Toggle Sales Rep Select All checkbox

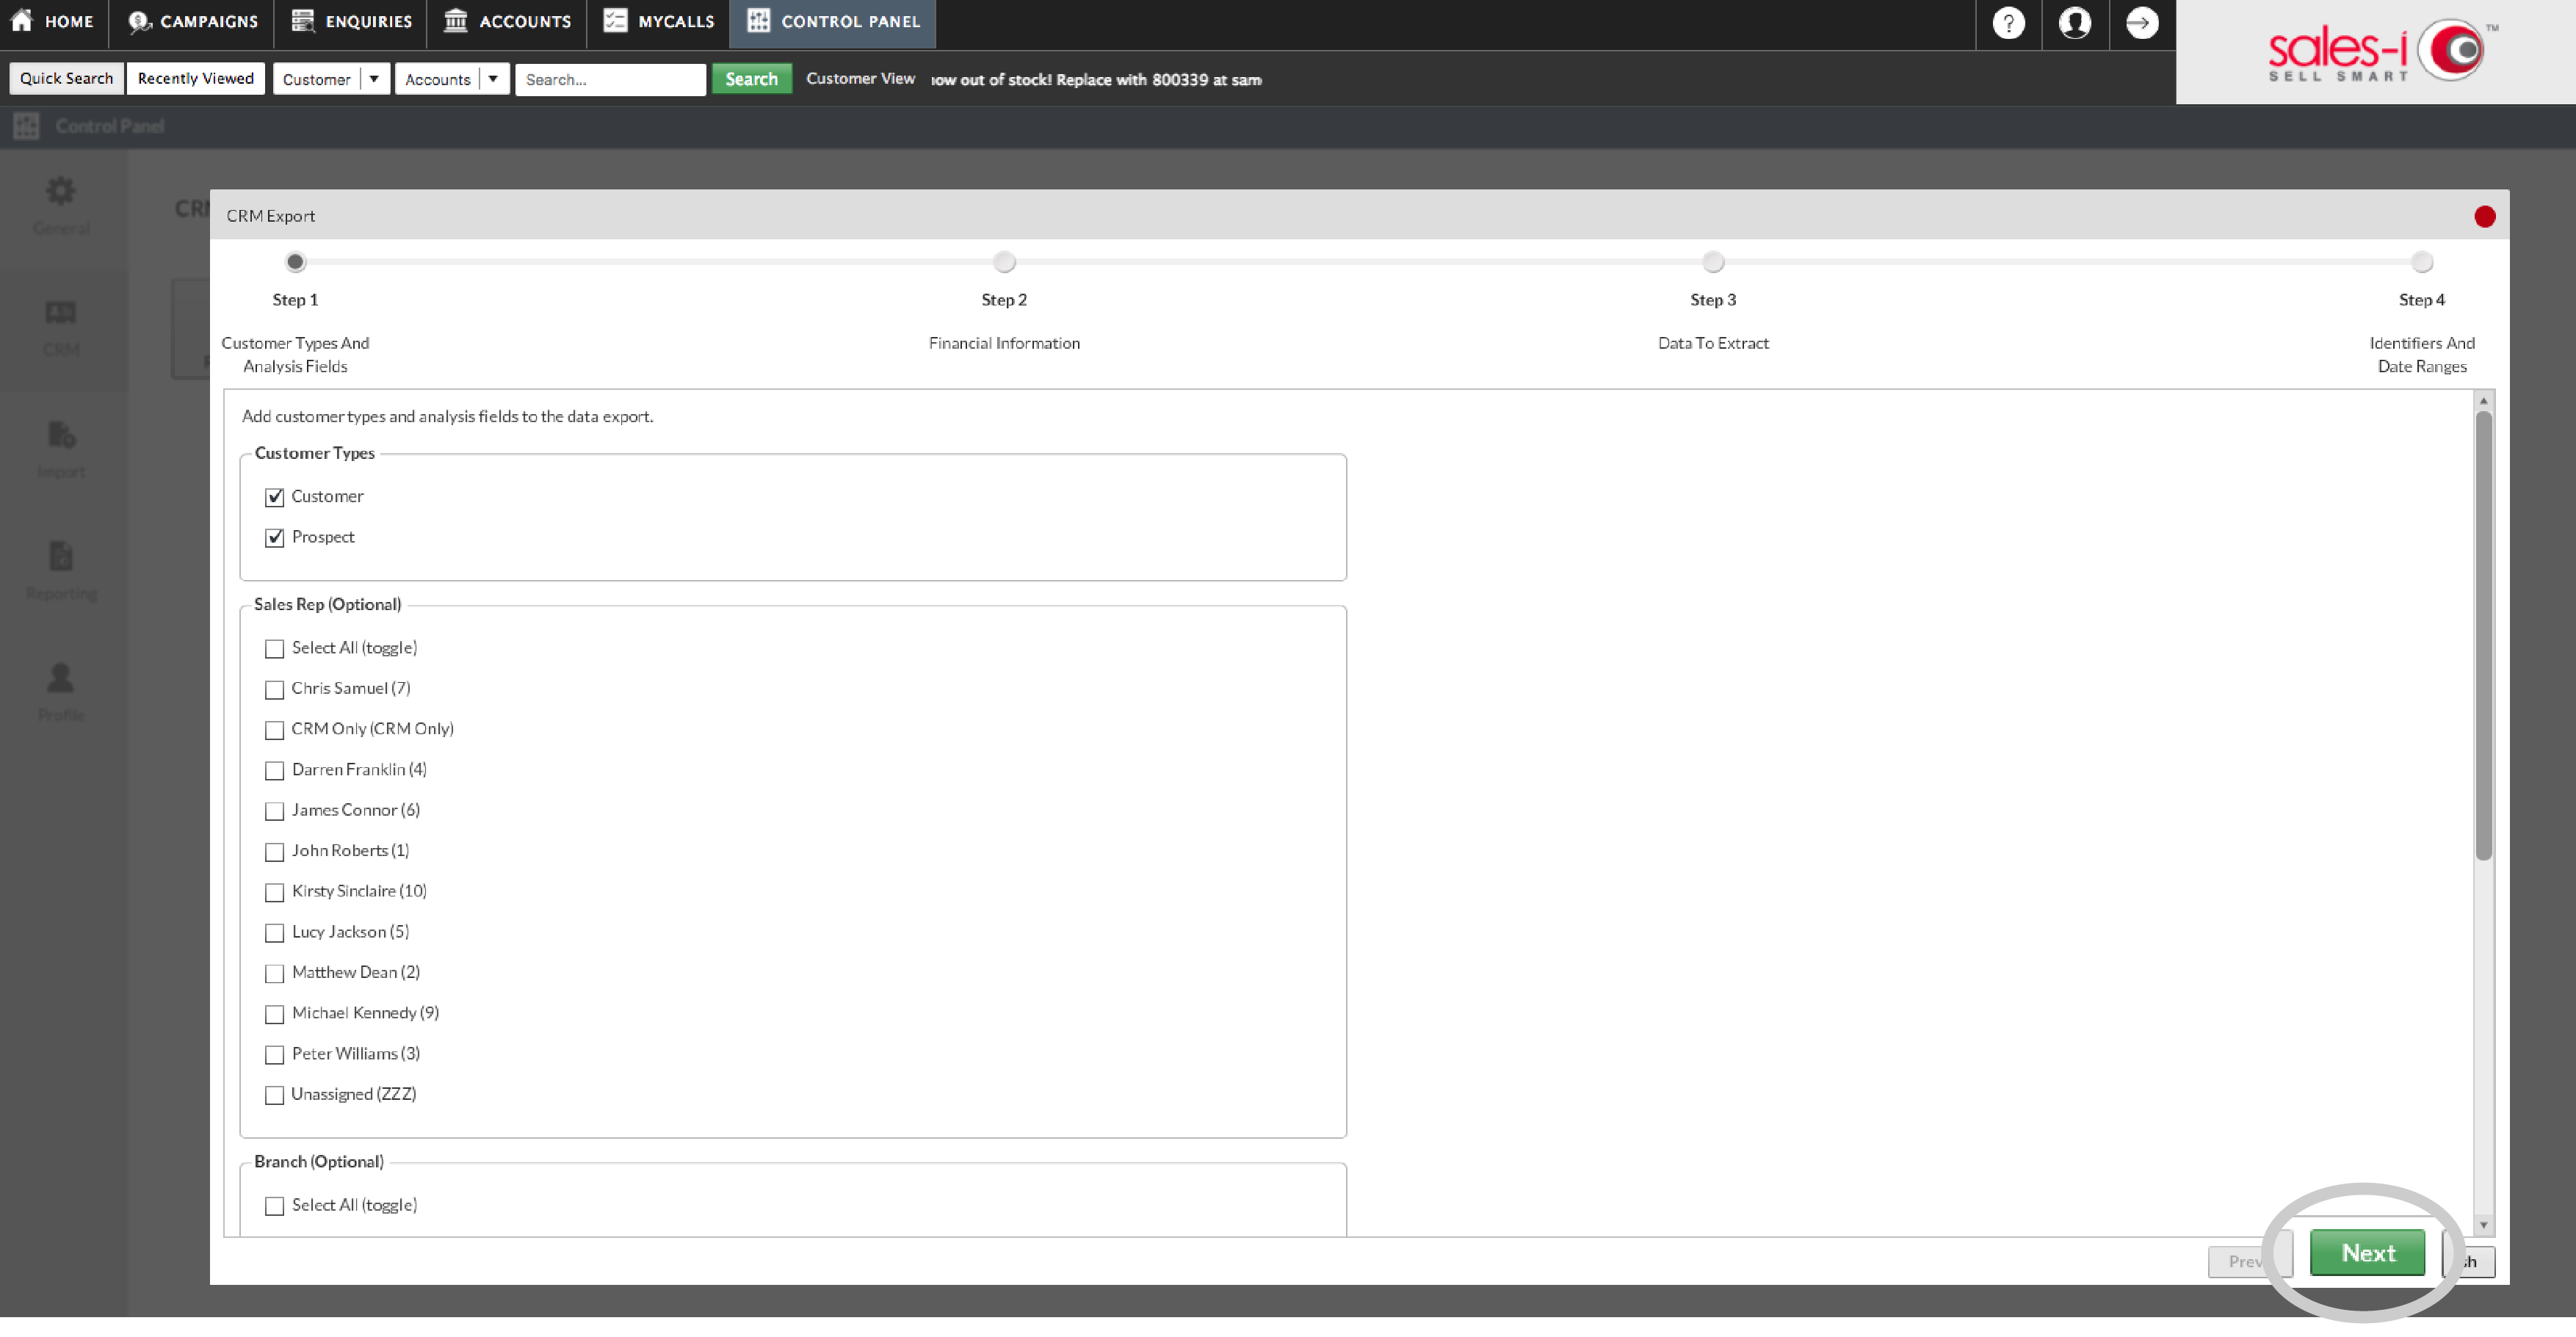274,649
